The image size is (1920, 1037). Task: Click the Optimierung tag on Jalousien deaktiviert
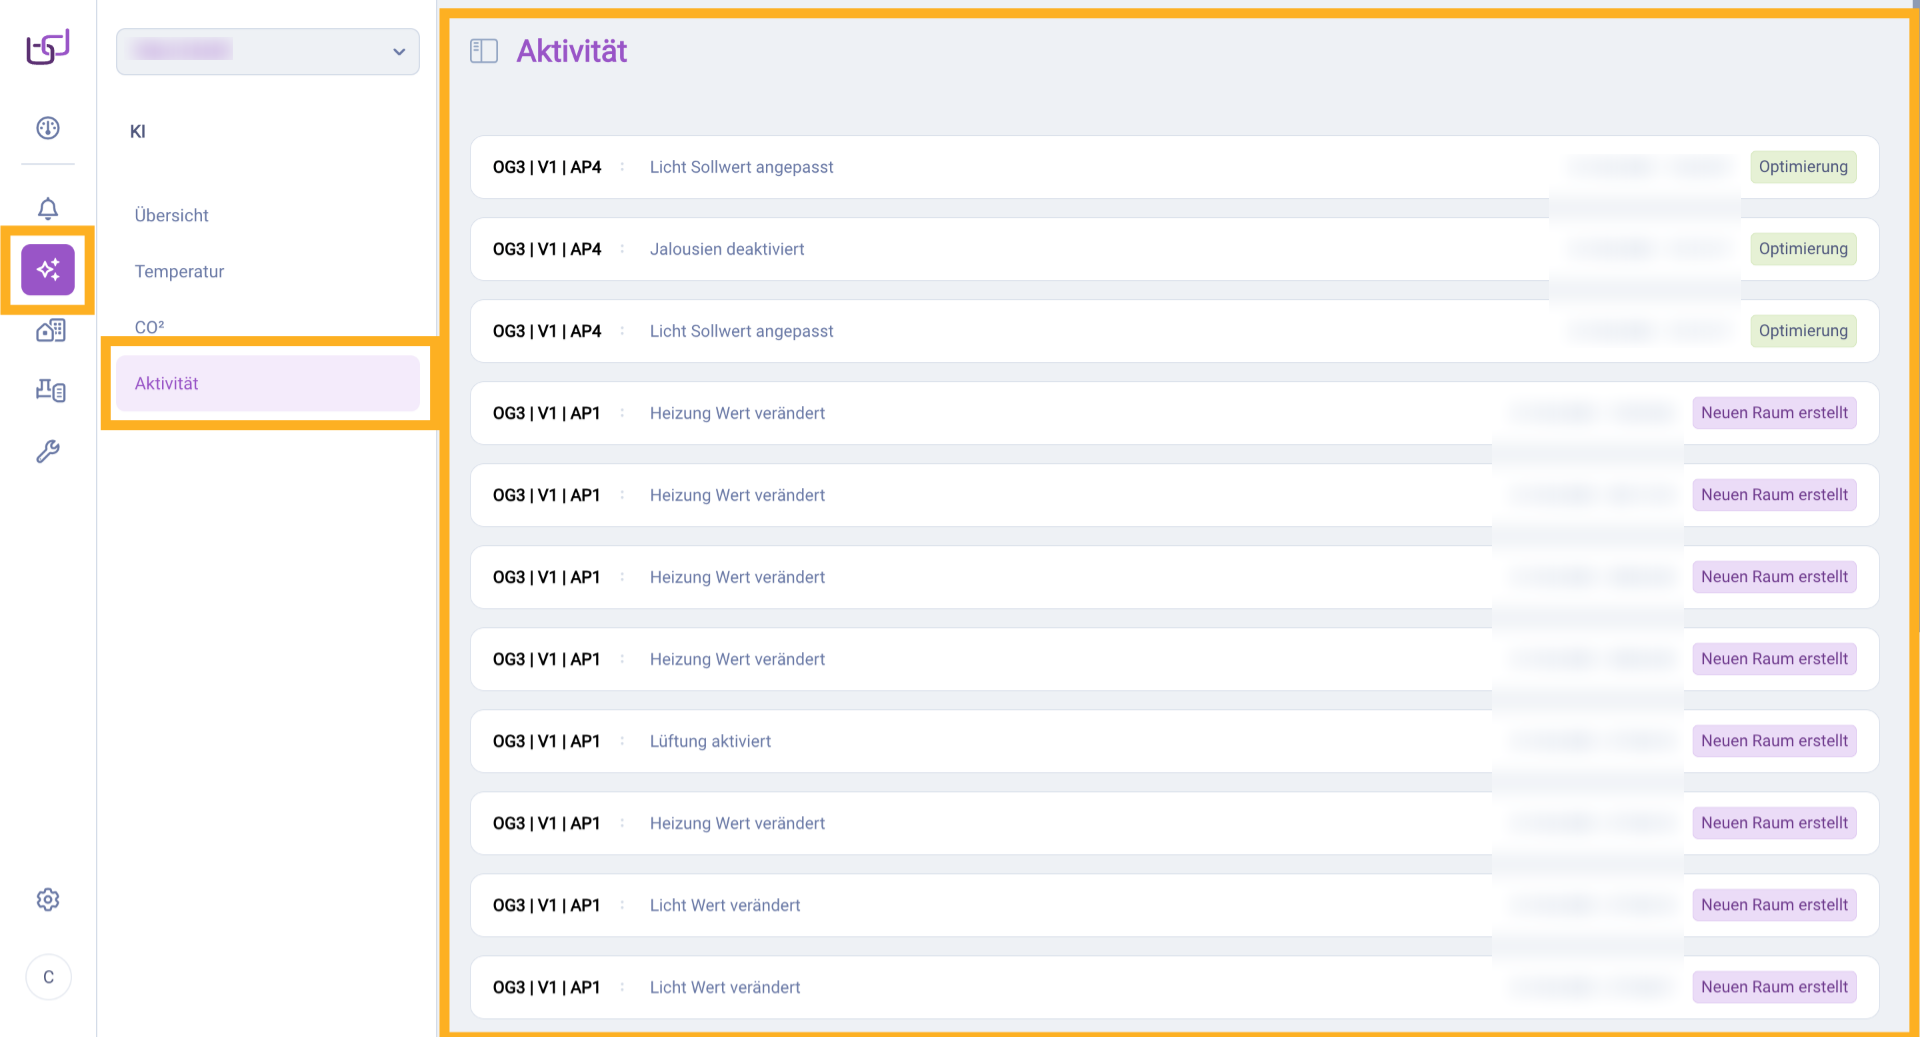[x=1802, y=249]
